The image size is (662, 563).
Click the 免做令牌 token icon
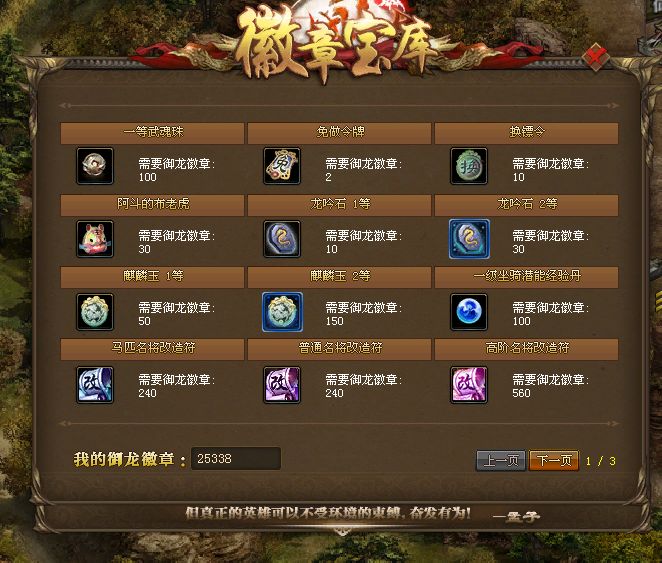tap(282, 166)
